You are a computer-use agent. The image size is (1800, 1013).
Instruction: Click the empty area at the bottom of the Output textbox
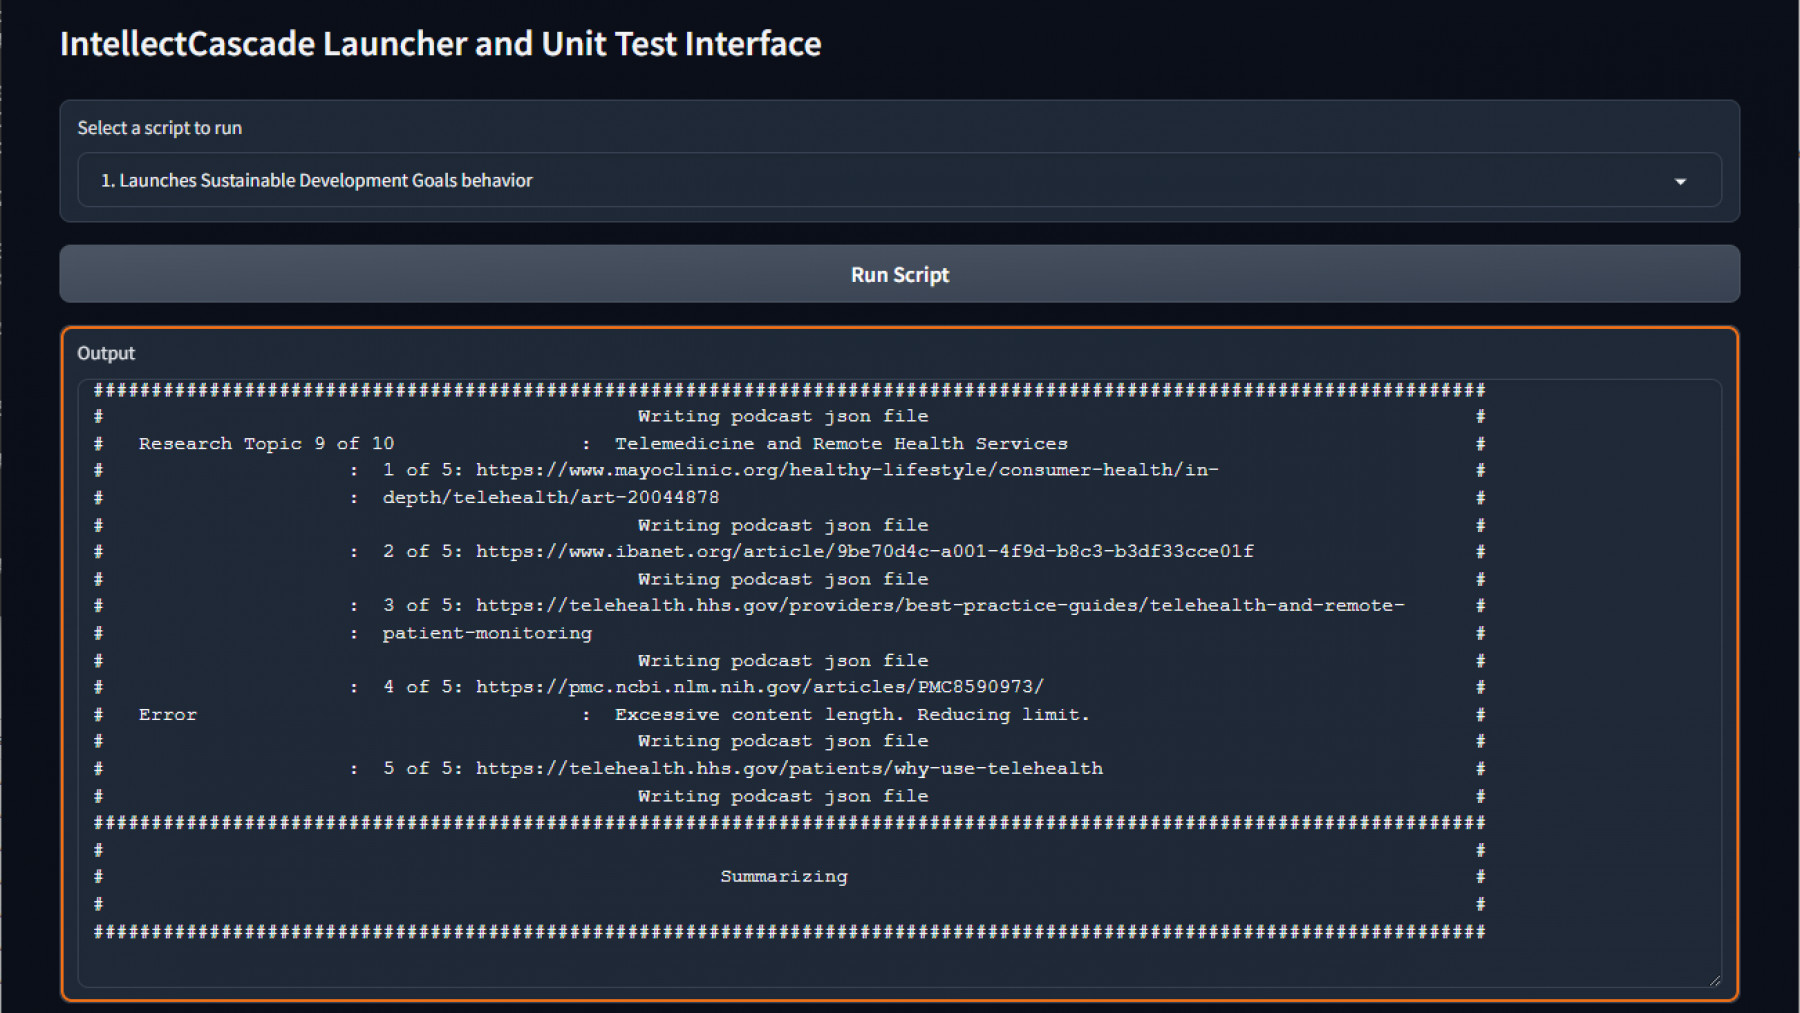tap(800, 965)
